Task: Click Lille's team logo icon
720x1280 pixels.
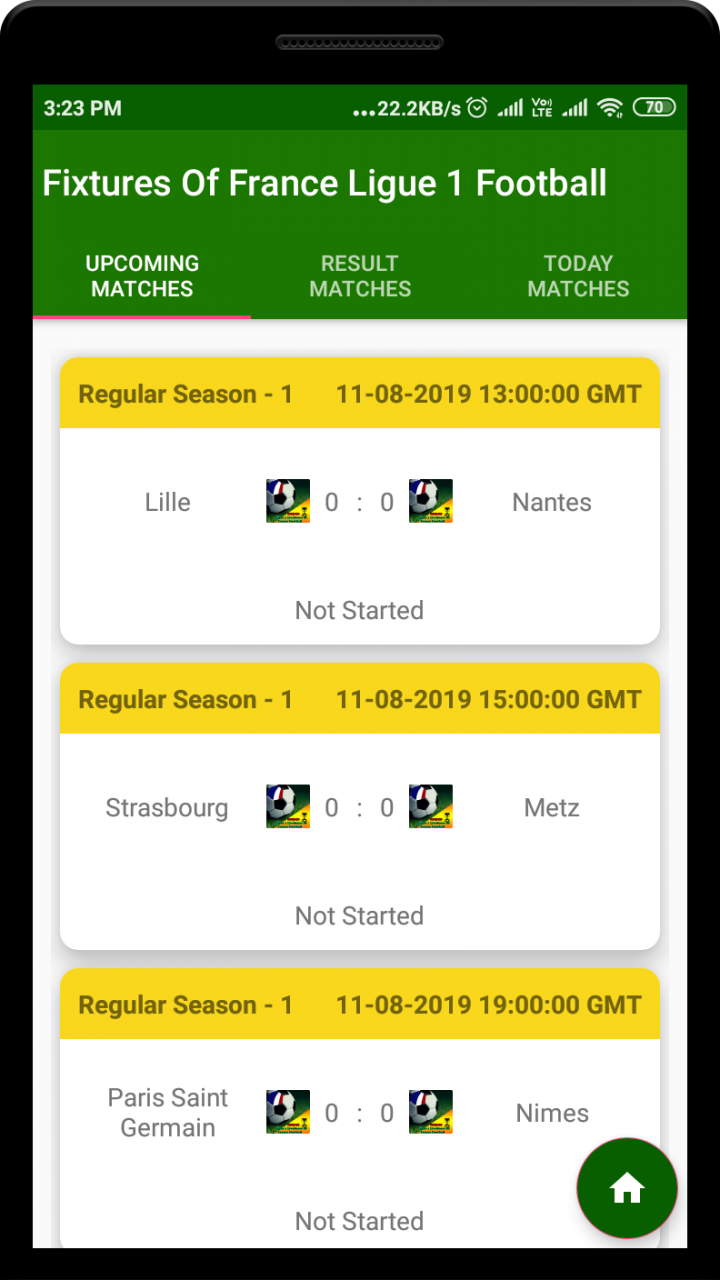Action: click(x=288, y=501)
